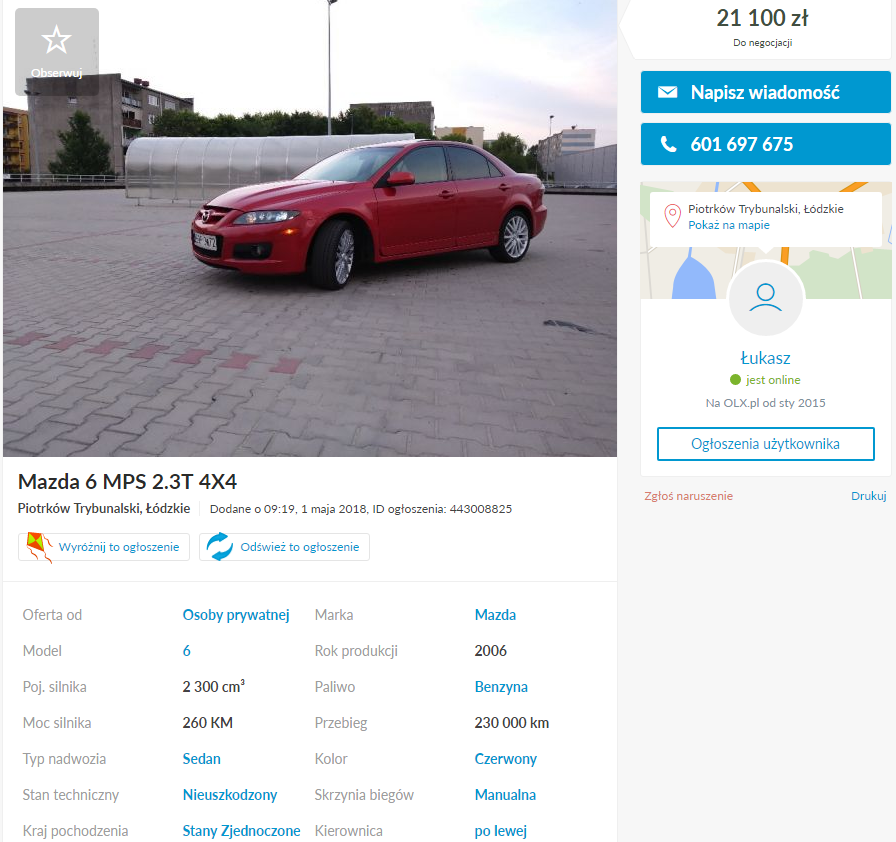Click the kite icon for Wyróżnij to ogłoszenie
Screen dimensions: 896x842
(x=39, y=547)
